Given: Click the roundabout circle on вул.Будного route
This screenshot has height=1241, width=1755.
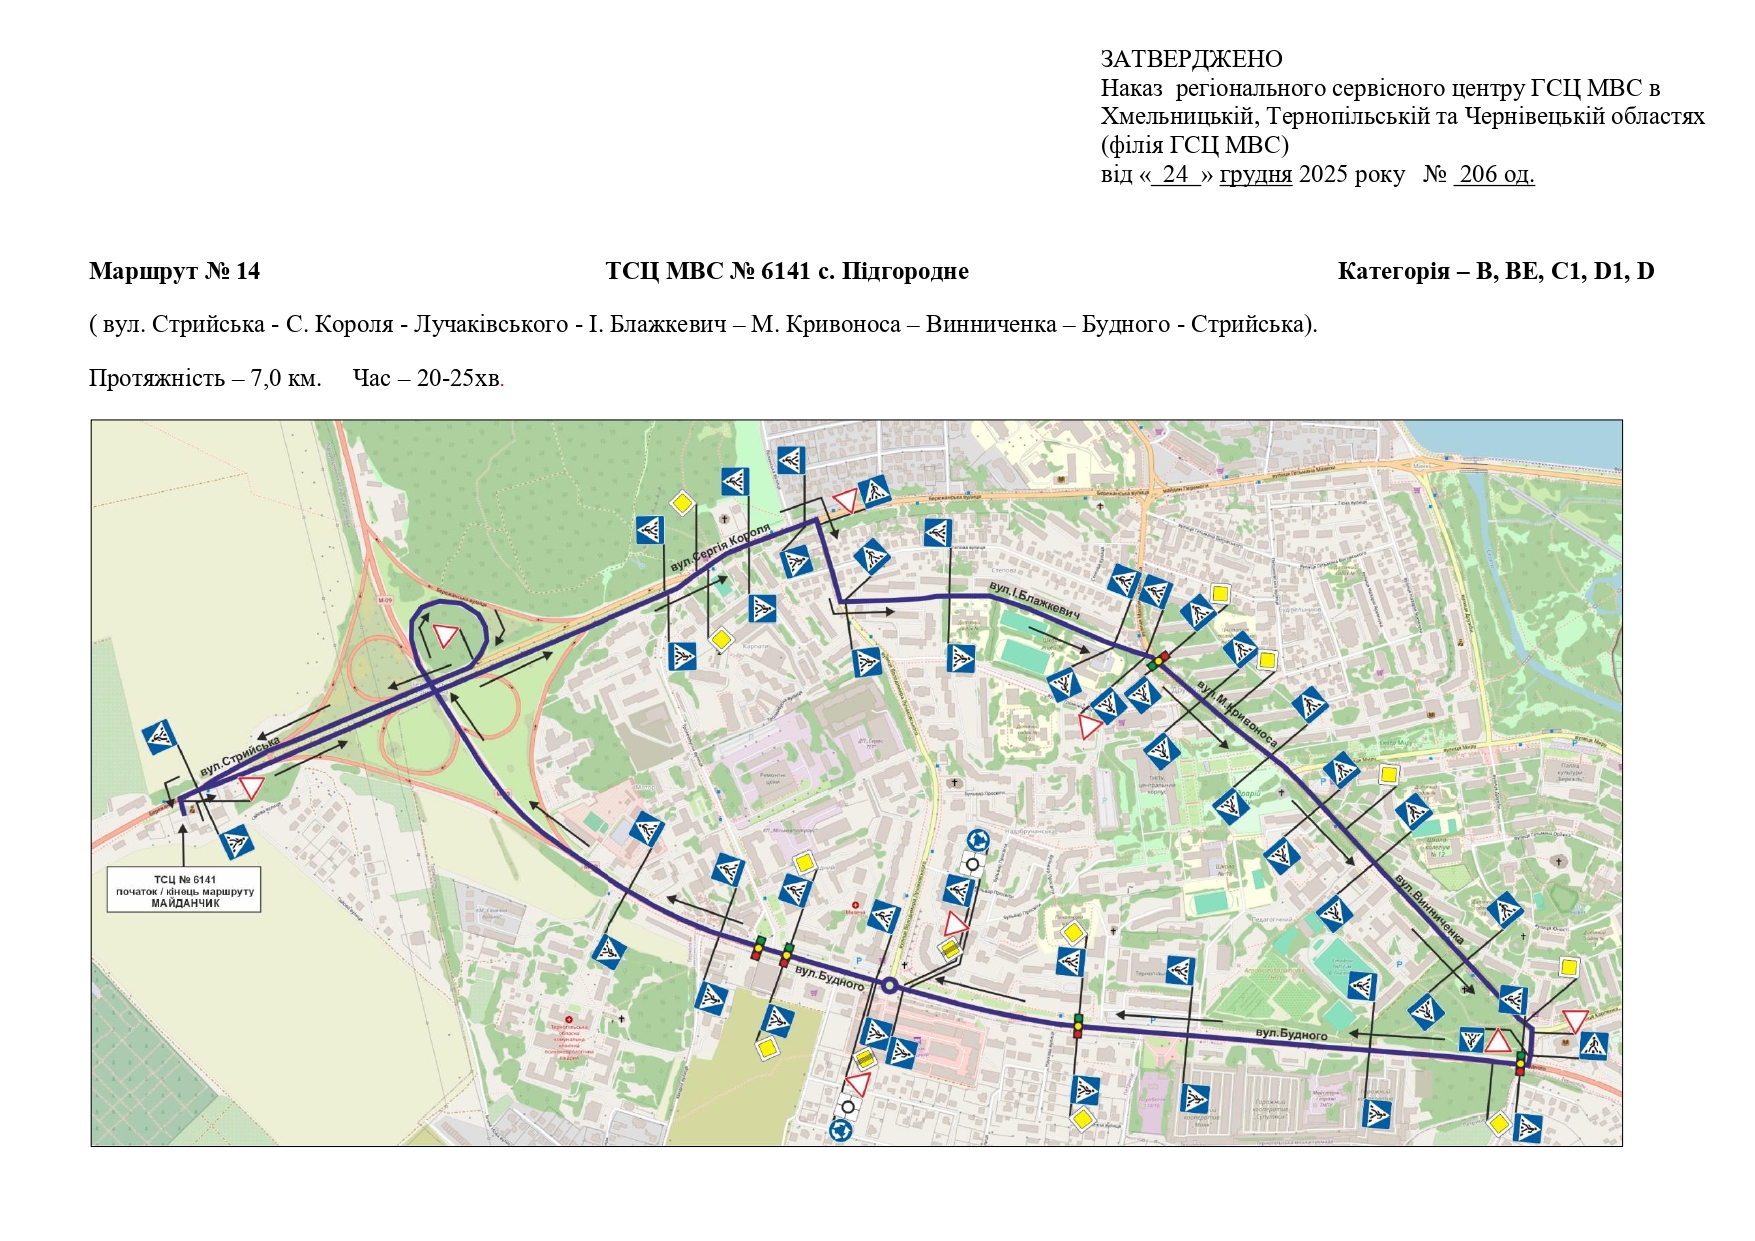Looking at the screenshot, I should [889, 986].
